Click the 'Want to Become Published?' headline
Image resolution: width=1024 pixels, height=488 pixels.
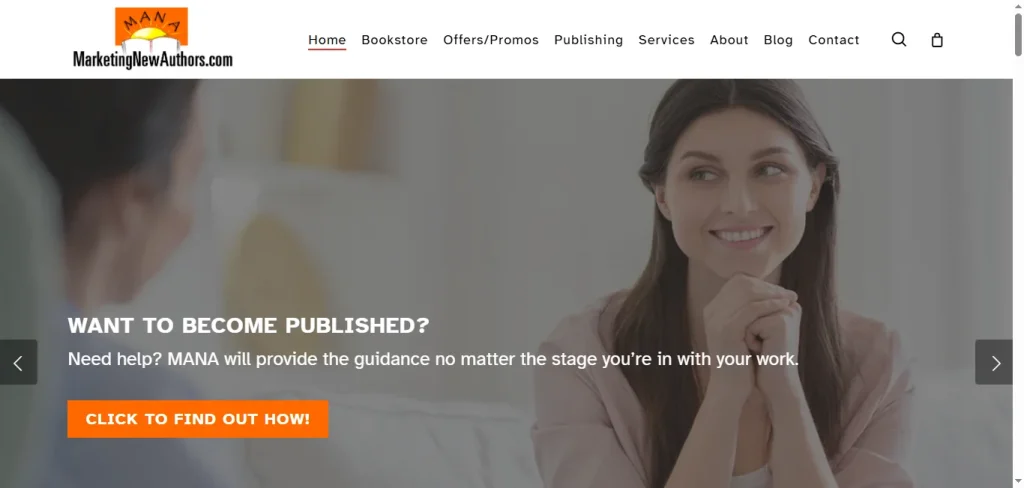(249, 325)
